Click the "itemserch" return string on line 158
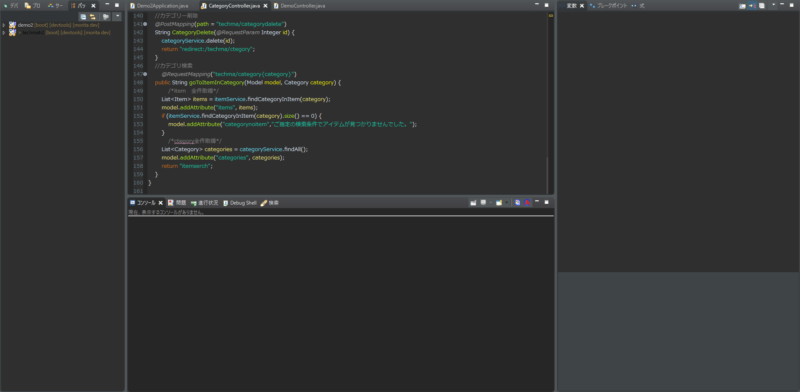Screen dimensions: 800x392 [195, 166]
